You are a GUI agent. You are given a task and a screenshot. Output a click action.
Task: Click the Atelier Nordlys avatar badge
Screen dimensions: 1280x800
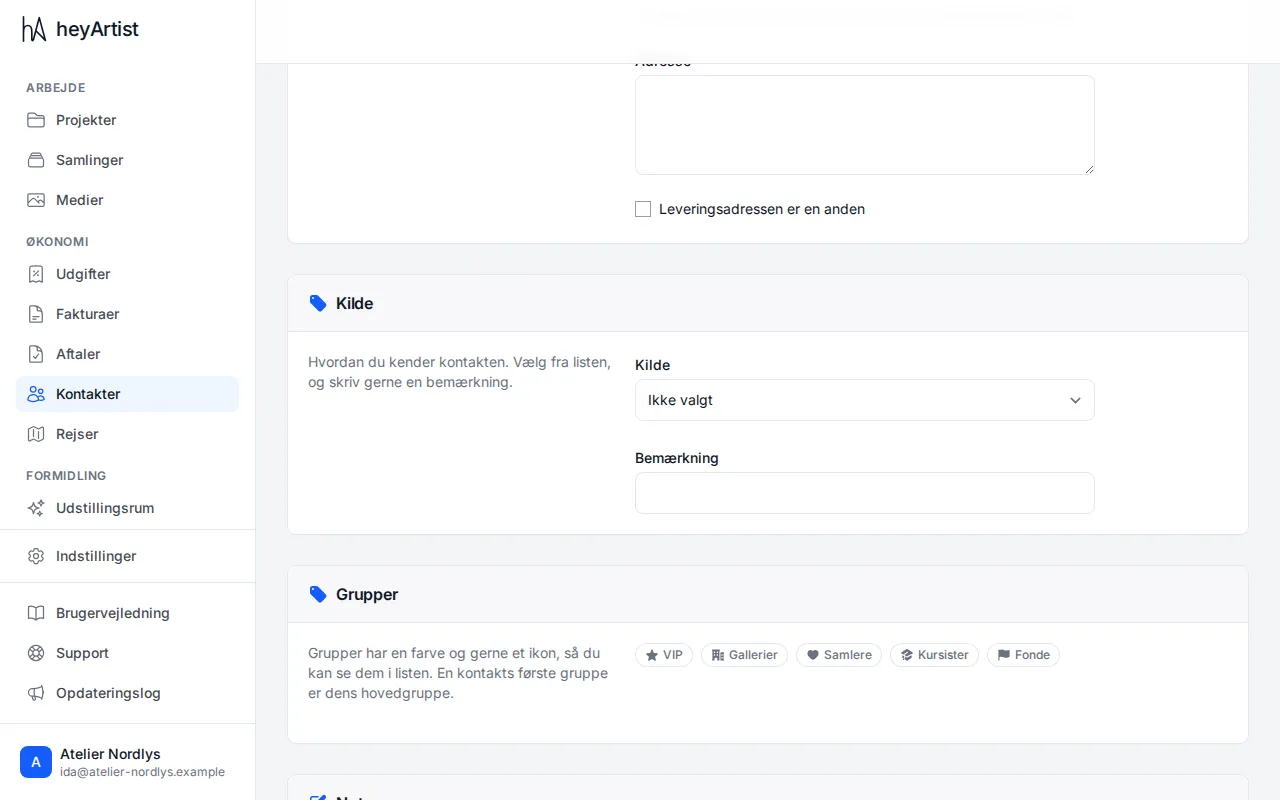tap(36, 762)
